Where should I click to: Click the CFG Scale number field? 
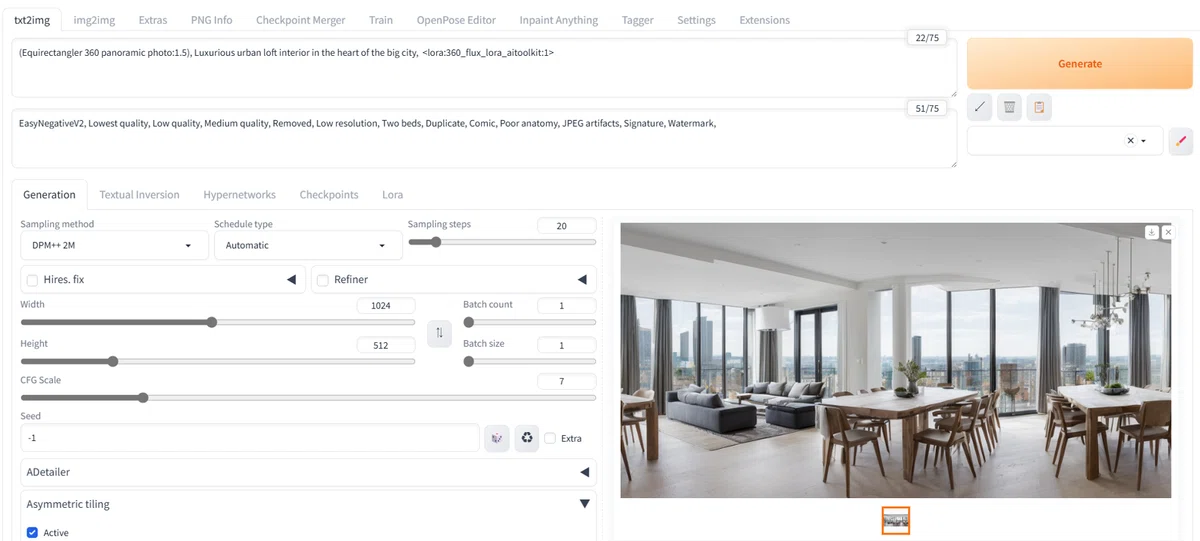(567, 381)
